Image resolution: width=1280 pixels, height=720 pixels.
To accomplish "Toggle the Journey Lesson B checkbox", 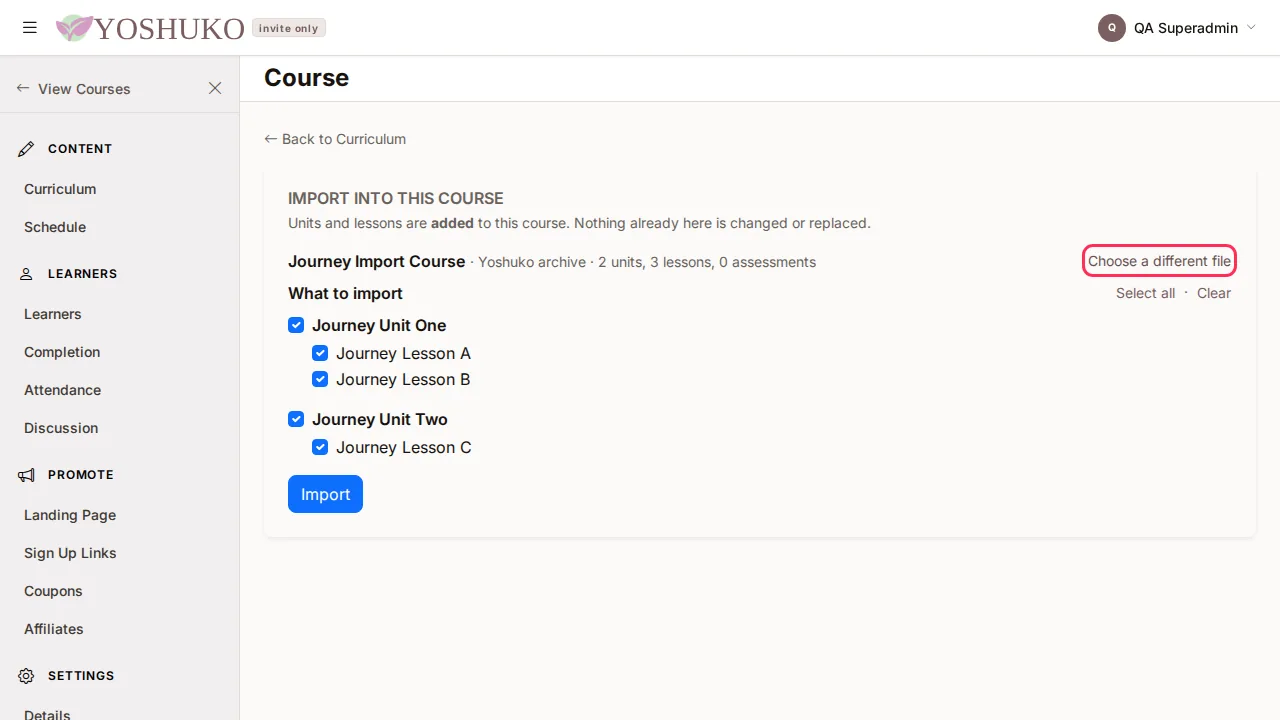I will pos(320,379).
